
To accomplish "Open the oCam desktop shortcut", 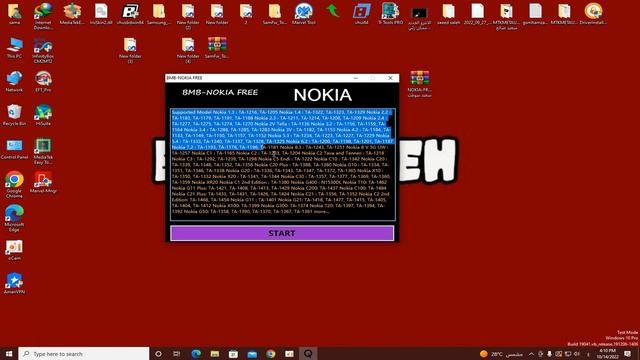I will [x=14, y=250].
